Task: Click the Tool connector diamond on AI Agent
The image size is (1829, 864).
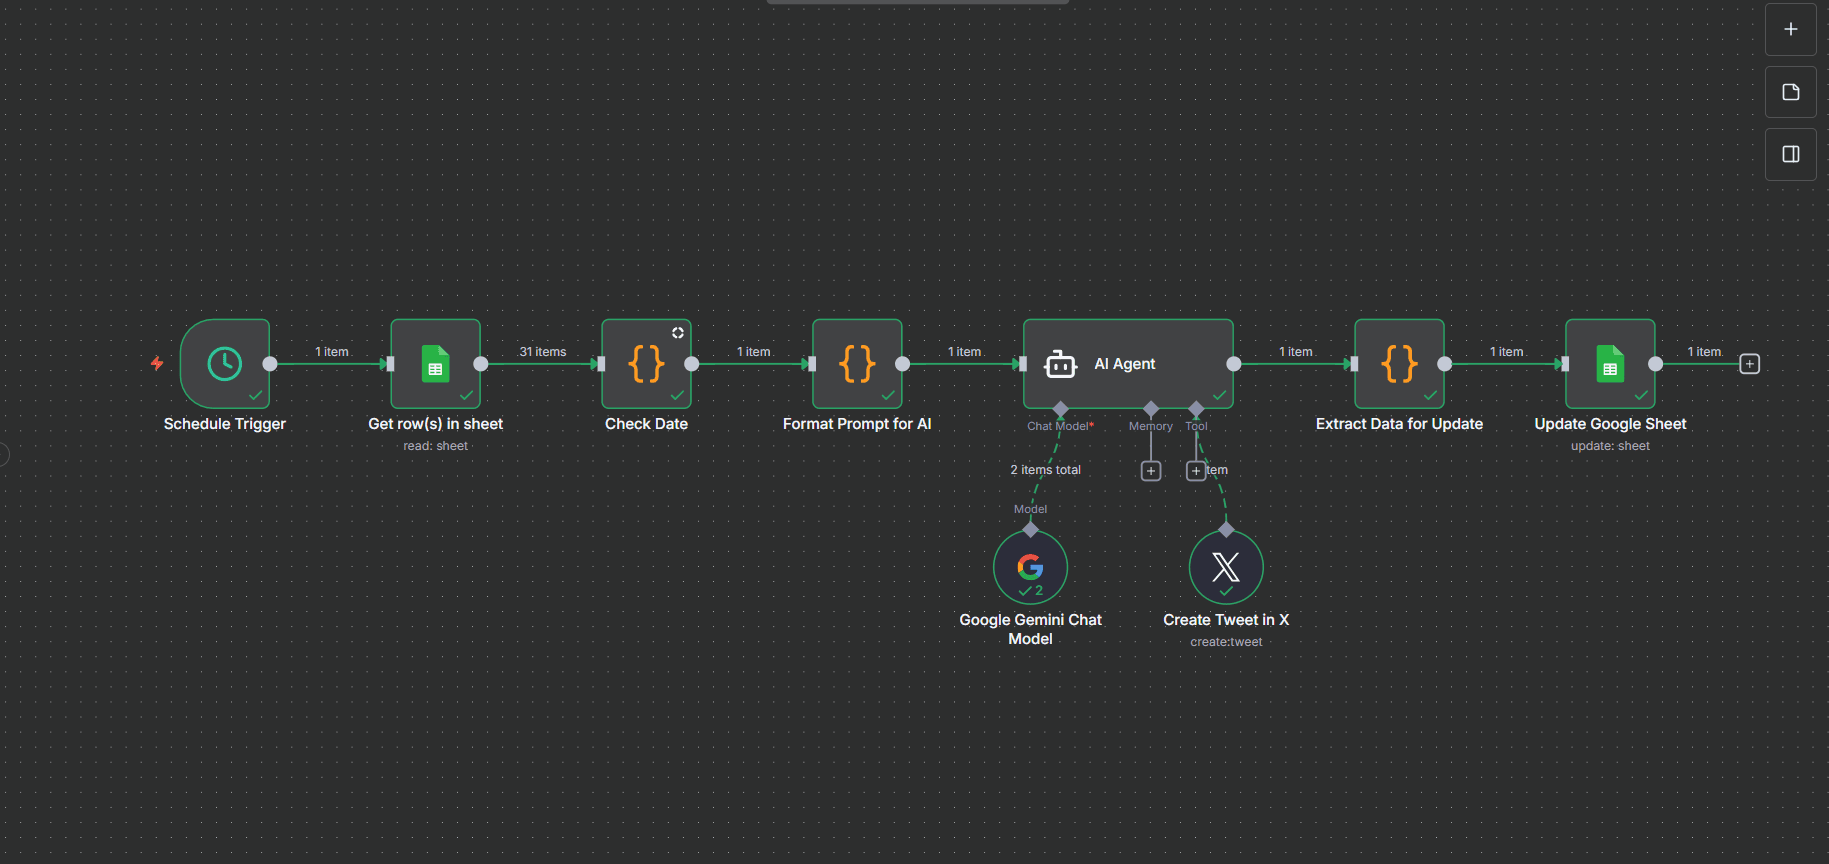Action: pyautogui.click(x=1196, y=409)
